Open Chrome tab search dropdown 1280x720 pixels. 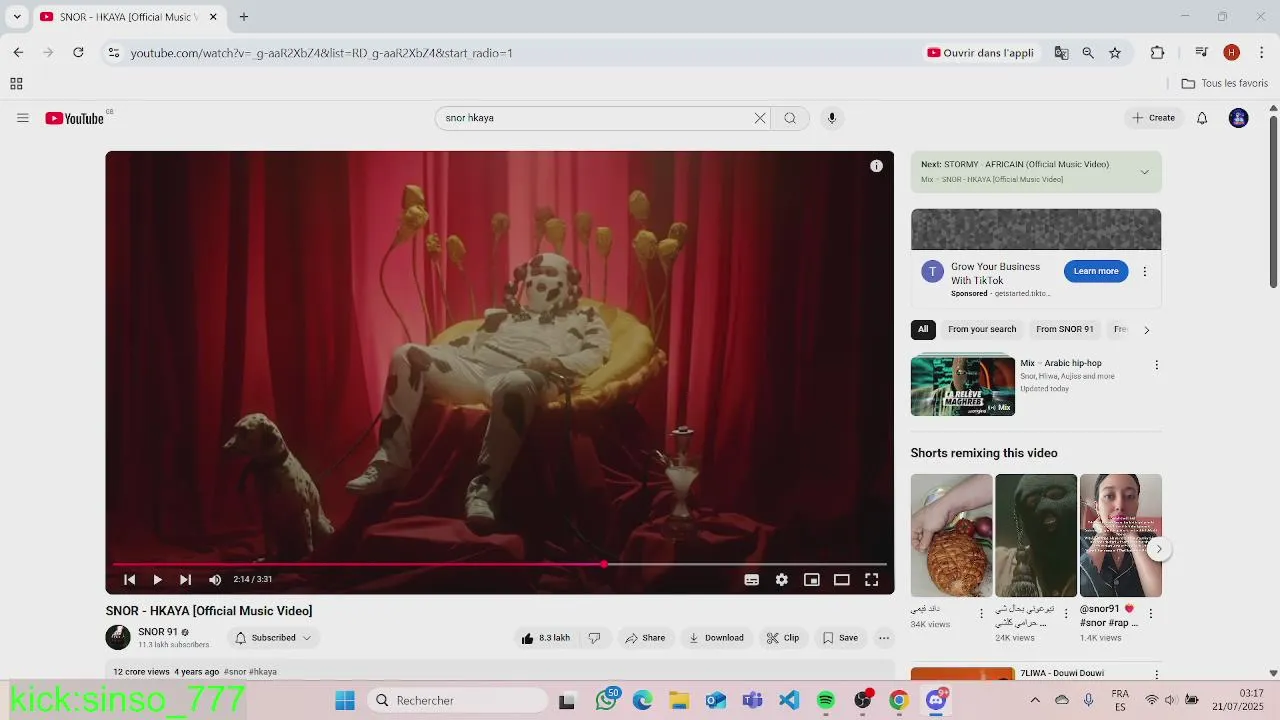coord(16,17)
